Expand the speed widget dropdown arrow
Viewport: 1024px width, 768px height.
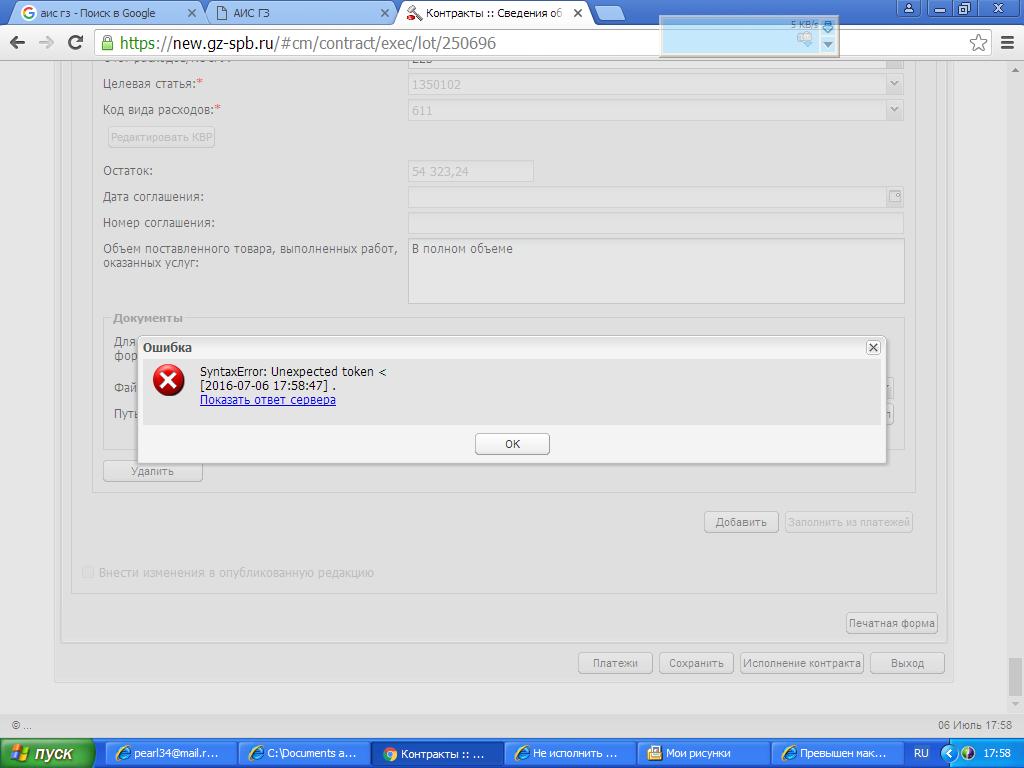point(828,45)
